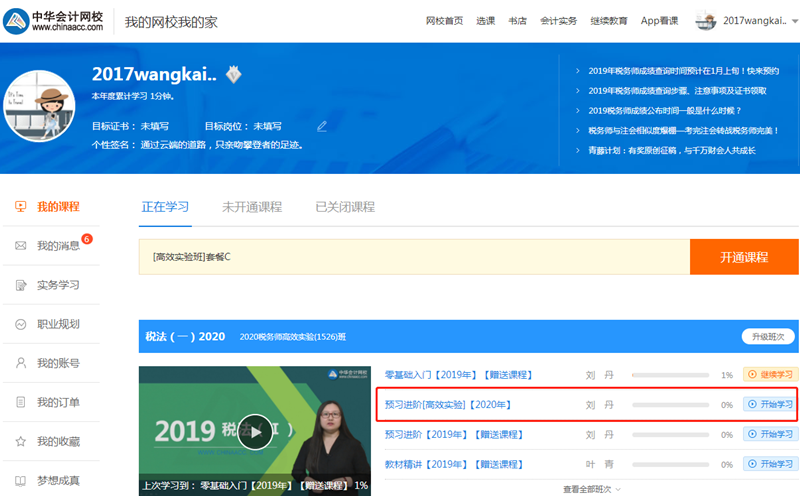Click the 职业规划 chart icon
The image size is (800, 496).
[20, 324]
